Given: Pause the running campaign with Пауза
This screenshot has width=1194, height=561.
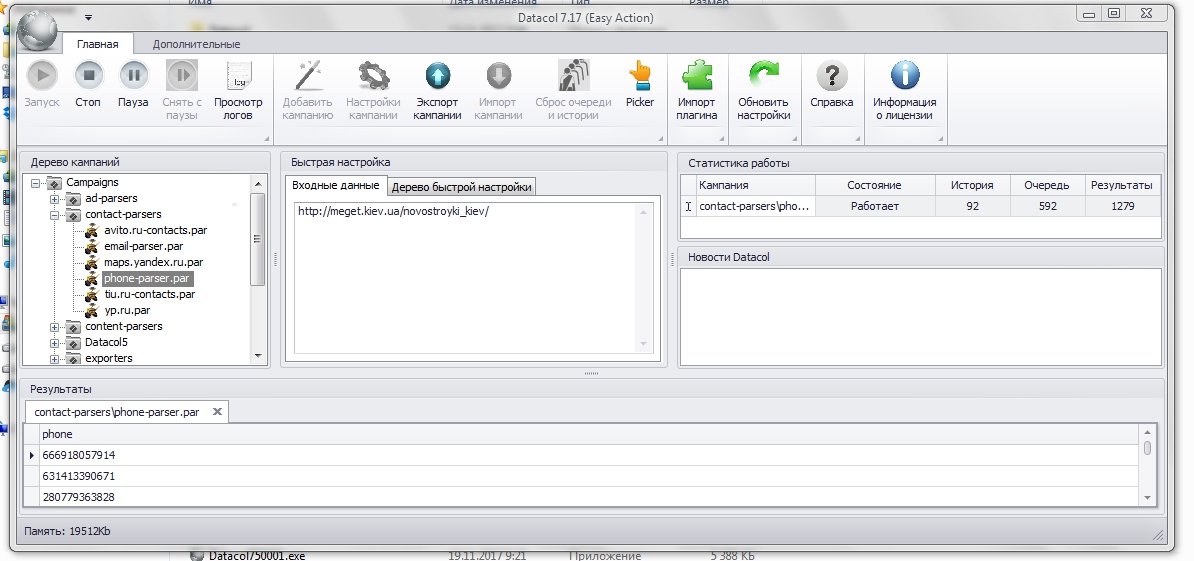Looking at the screenshot, I should [x=133, y=75].
